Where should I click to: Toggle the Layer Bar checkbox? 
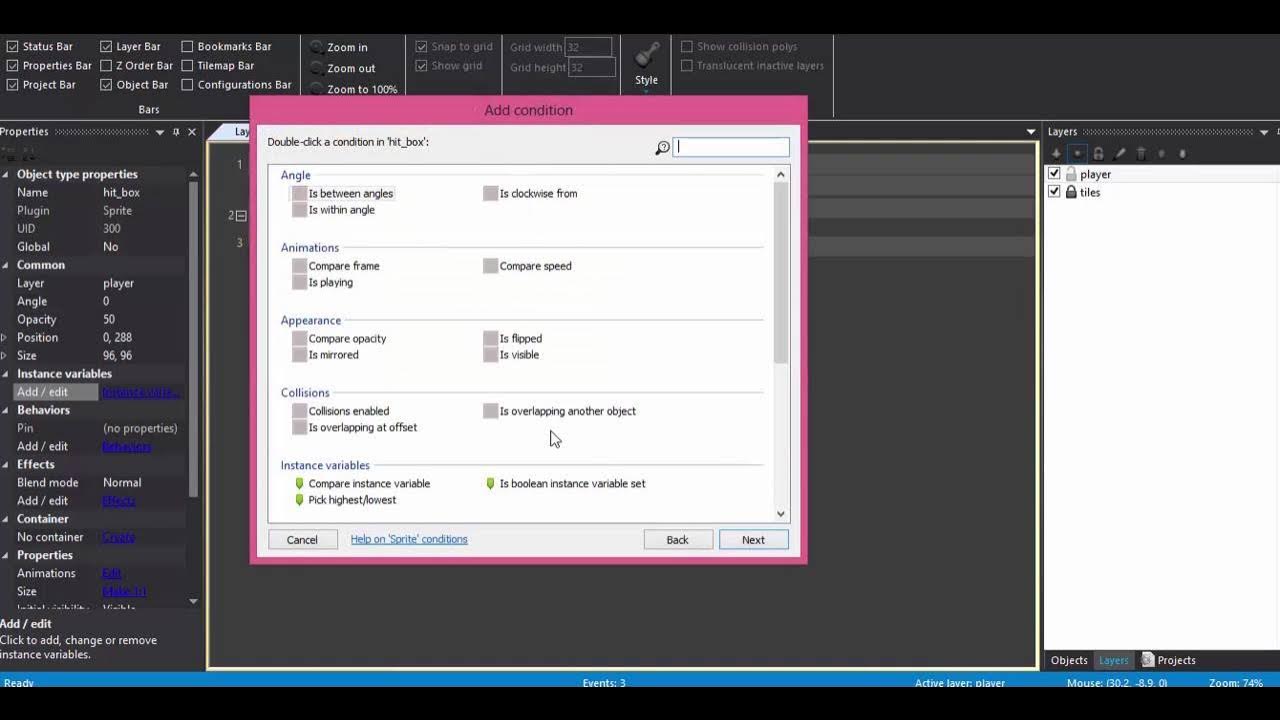click(x=106, y=46)
